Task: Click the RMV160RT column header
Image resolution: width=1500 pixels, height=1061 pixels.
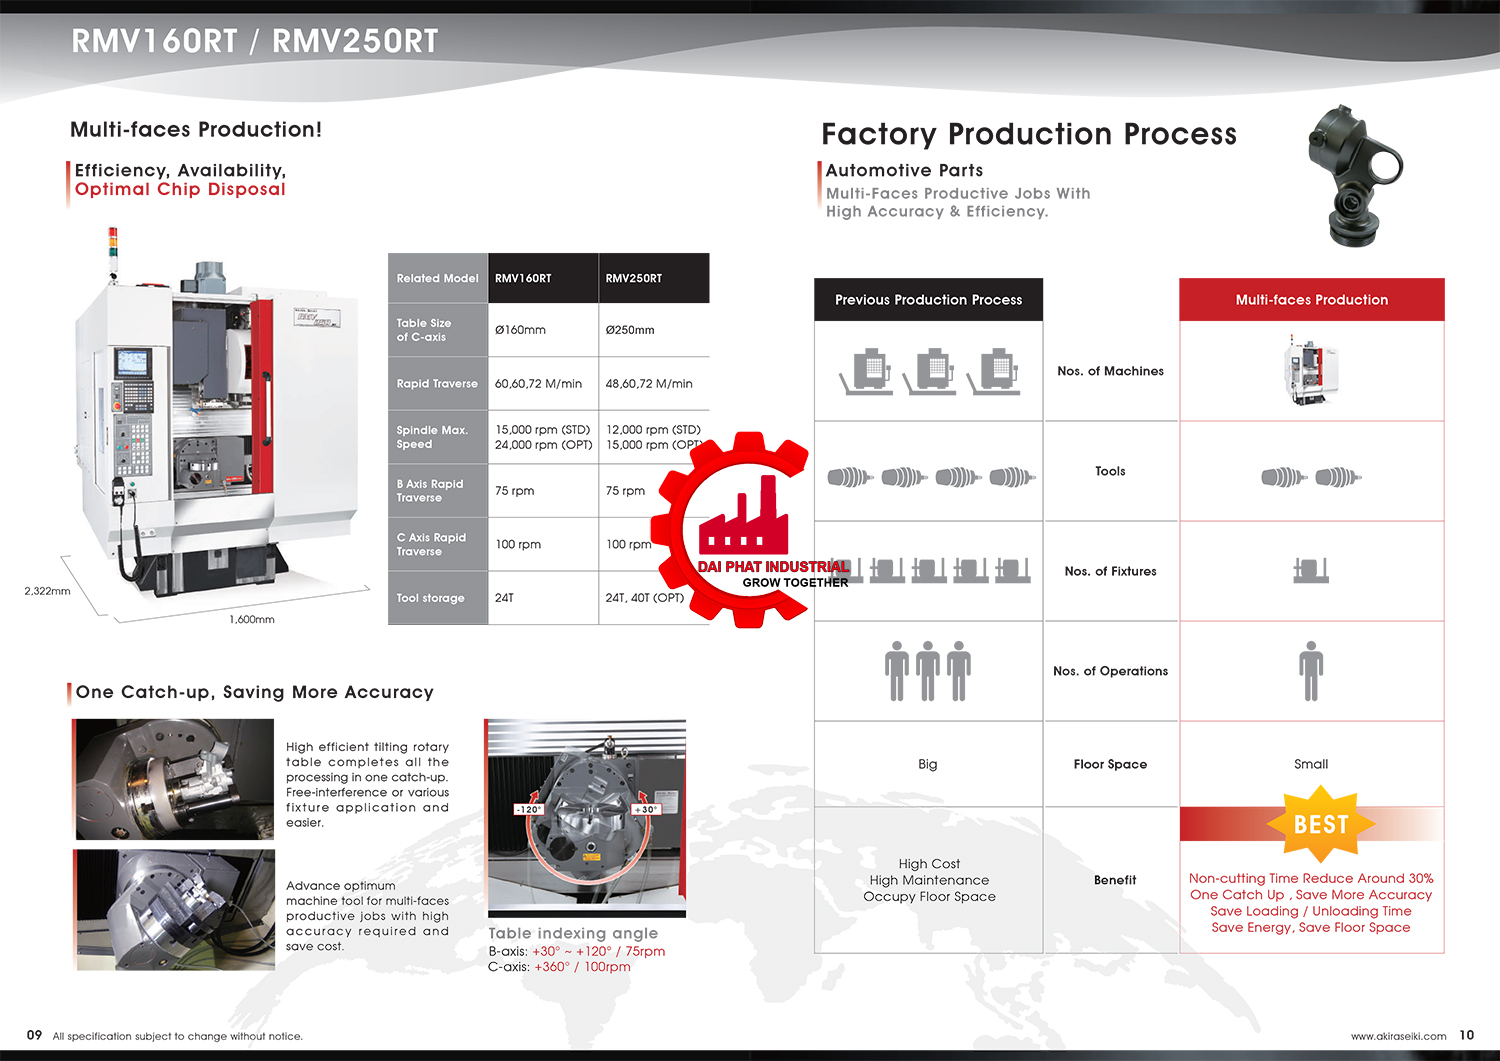Action: 543,278
